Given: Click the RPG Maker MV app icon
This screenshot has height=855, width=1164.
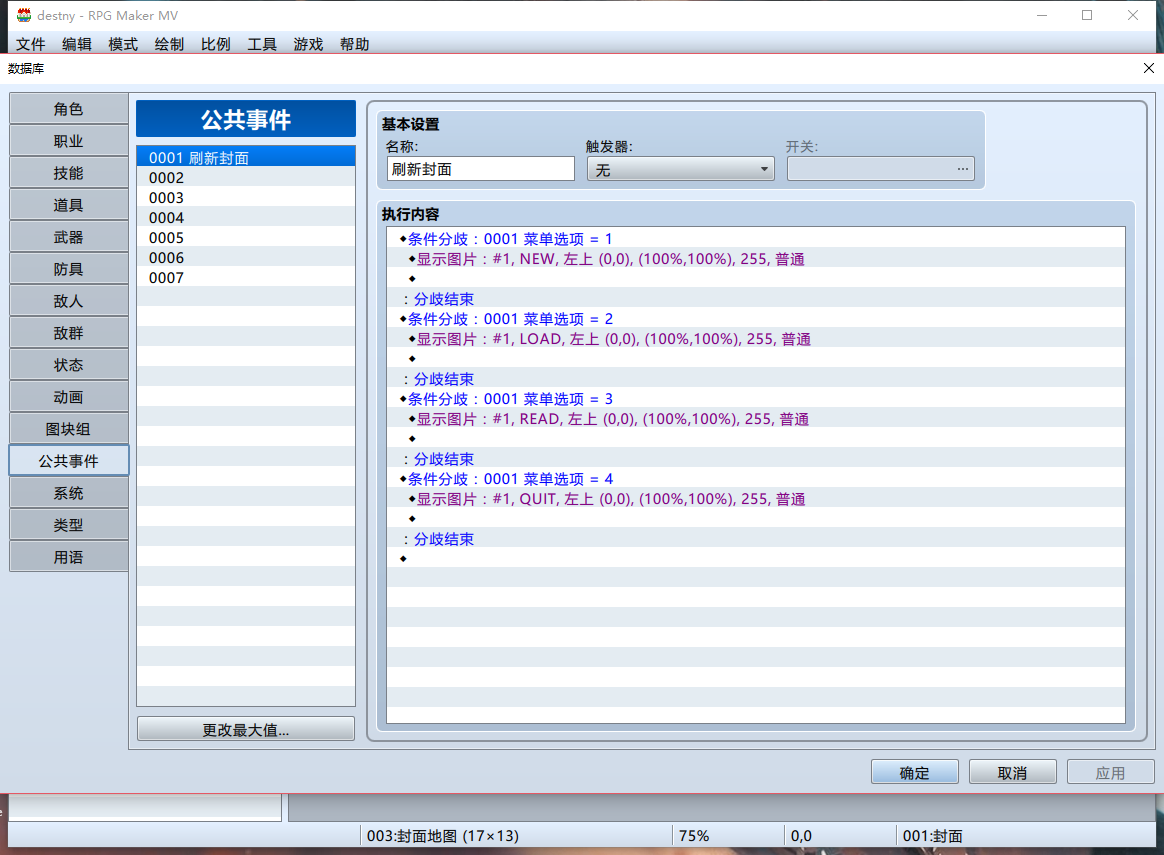Looking at the screenshot, I should 24,15.
